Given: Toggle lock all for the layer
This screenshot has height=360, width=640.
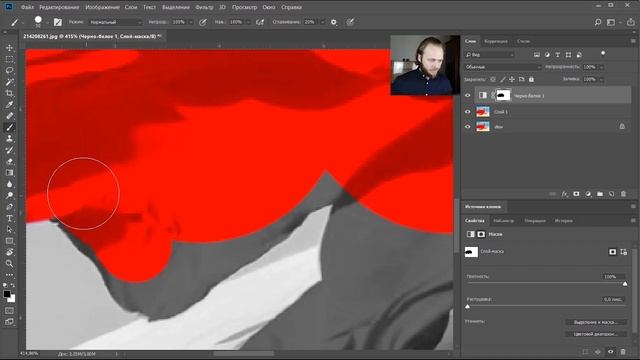Looking at the screenshot, I should (531, 79).
